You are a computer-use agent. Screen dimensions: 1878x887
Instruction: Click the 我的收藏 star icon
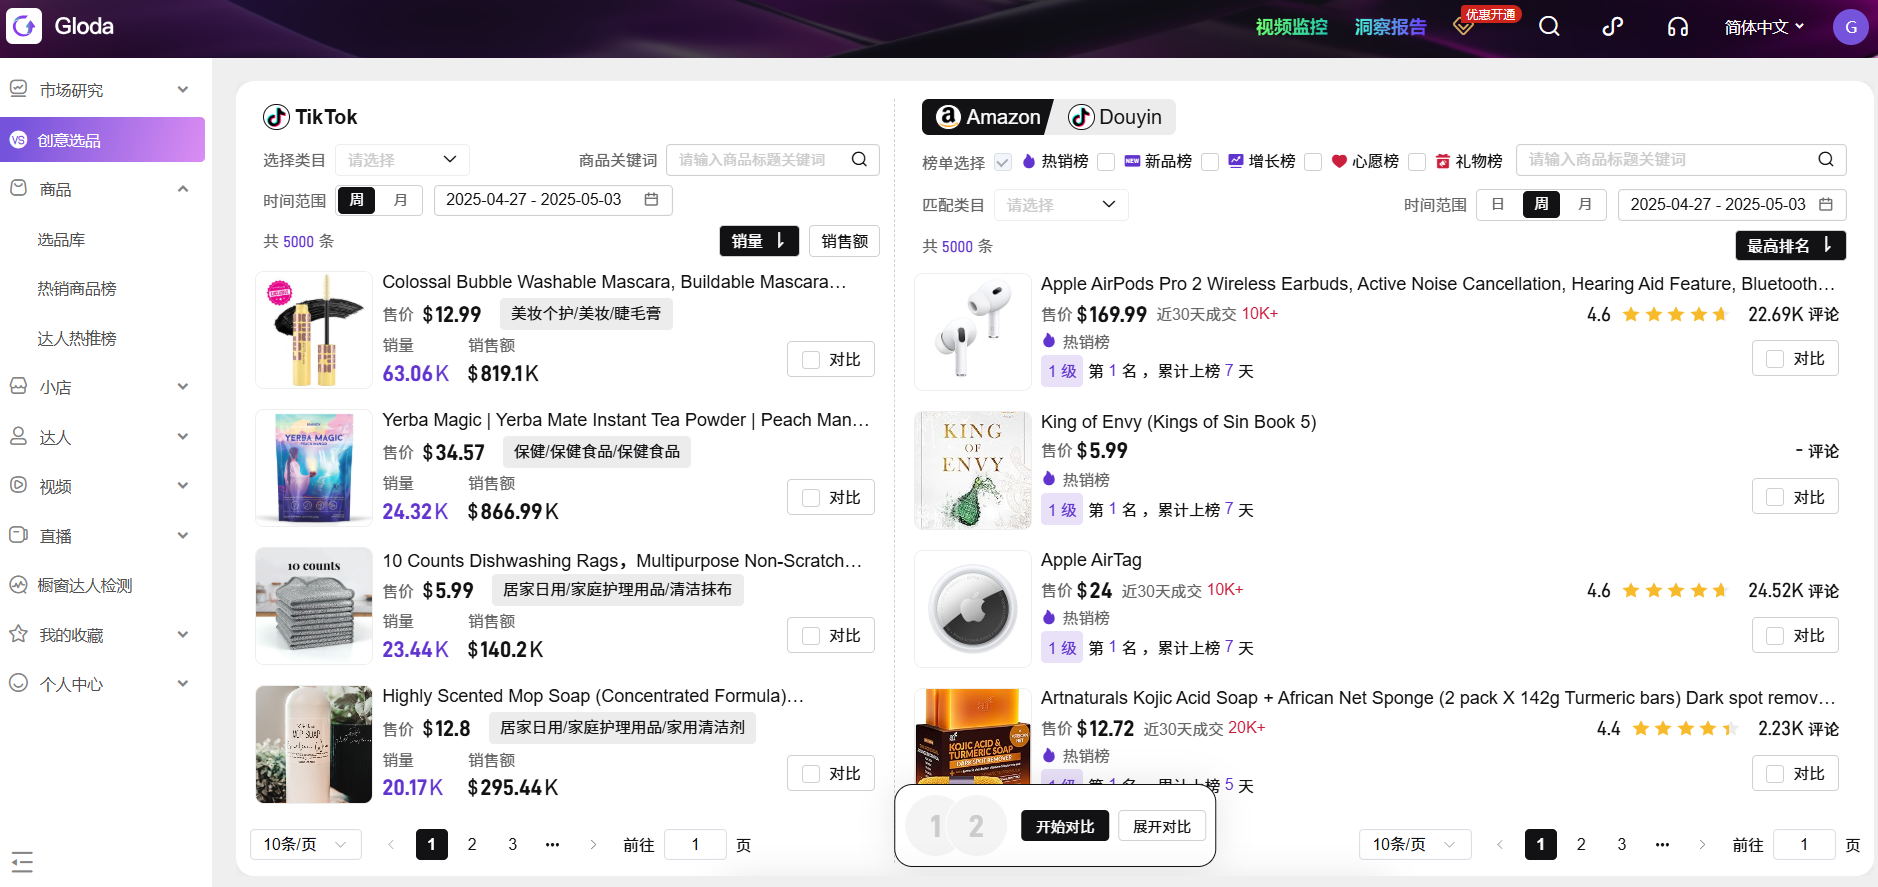pyautogui.click(x=18, y=634)
